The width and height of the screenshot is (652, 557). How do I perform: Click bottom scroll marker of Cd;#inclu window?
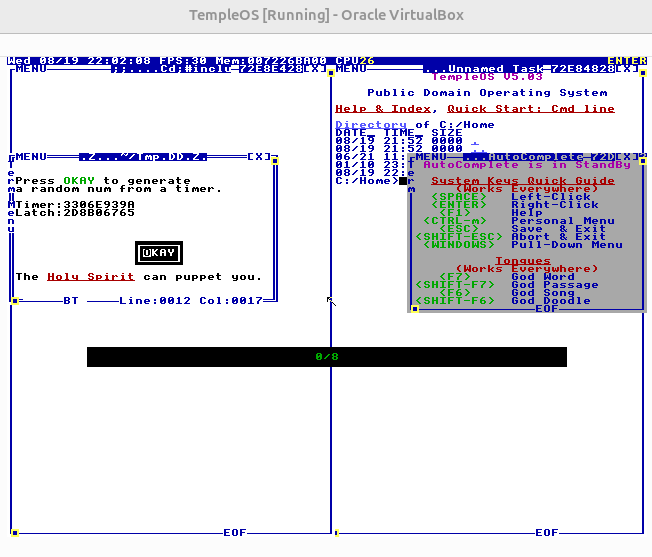(15, 532)
